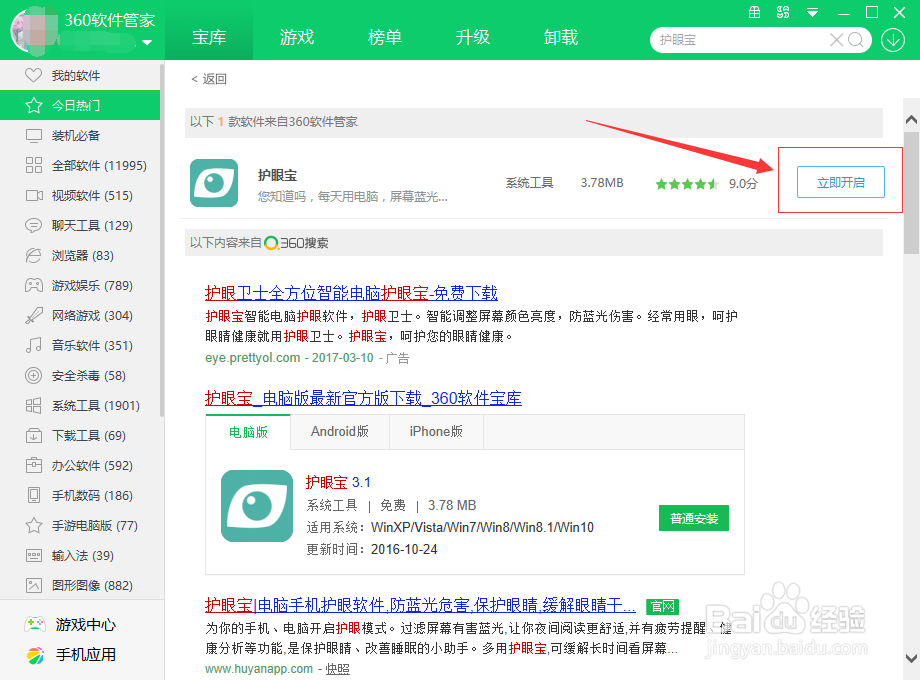Open title bar main menu triangle
This screenshot has width=920, height=680.
click(812, 12)
